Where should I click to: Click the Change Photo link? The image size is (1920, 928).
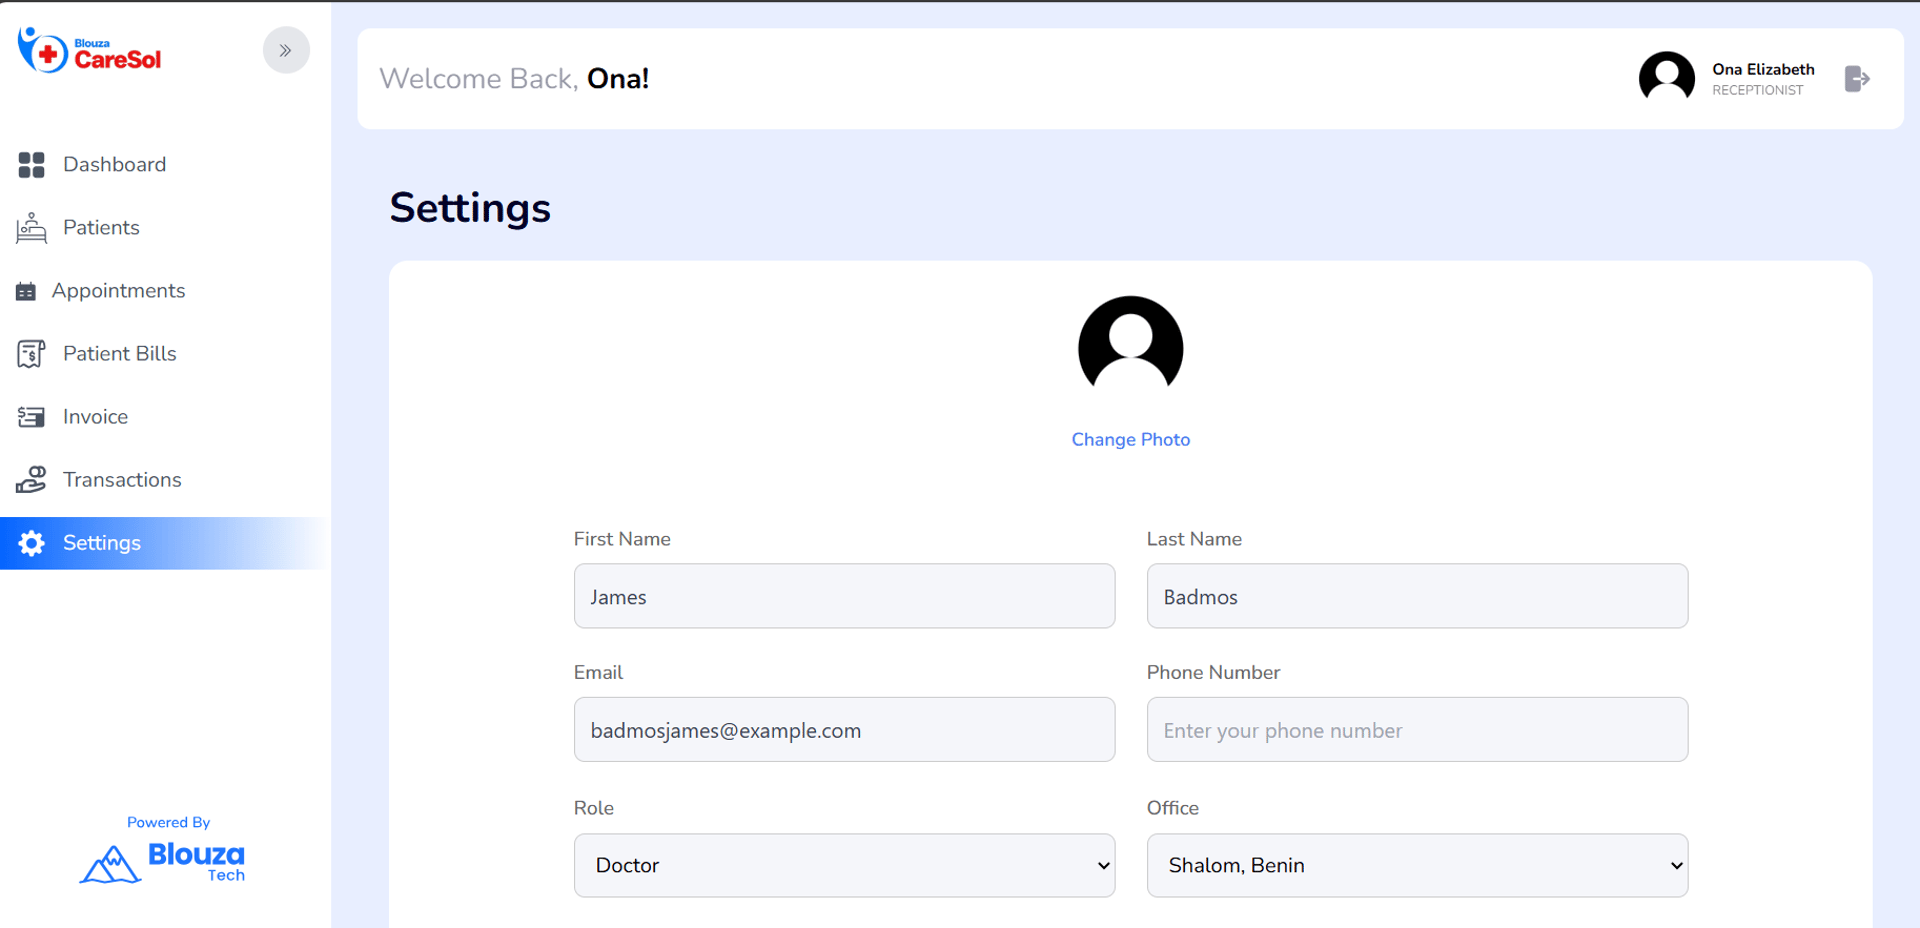point(1130,440)
